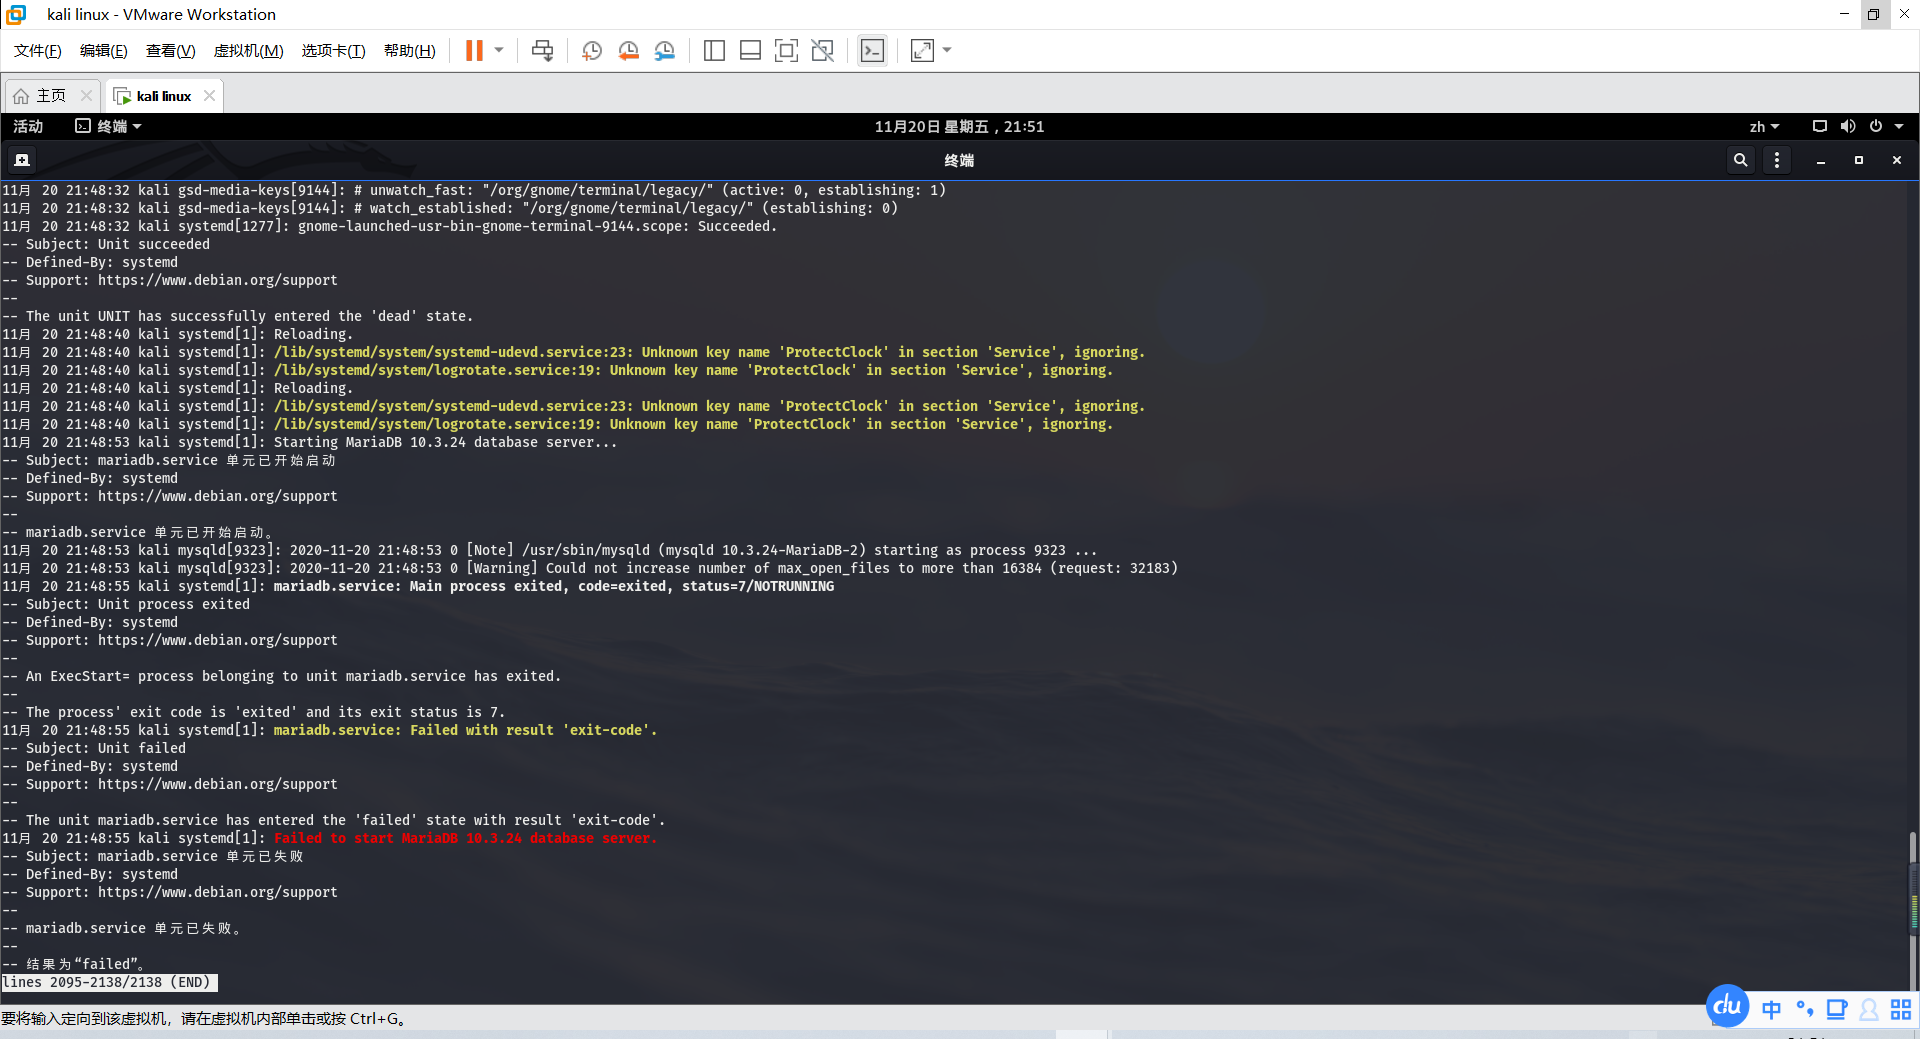Take a snapshot of this virtual machine
The width and height of the screenshot is (1920, 1039).
[x=590, y=50]
